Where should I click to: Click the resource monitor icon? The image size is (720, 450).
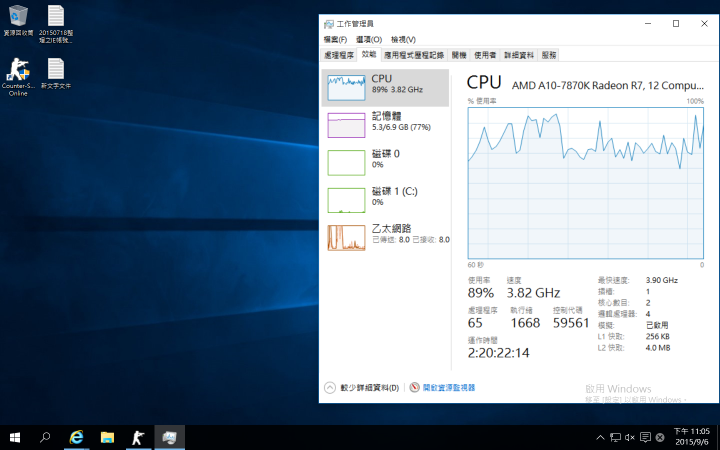pyautogui.click(x=414, y=388)
